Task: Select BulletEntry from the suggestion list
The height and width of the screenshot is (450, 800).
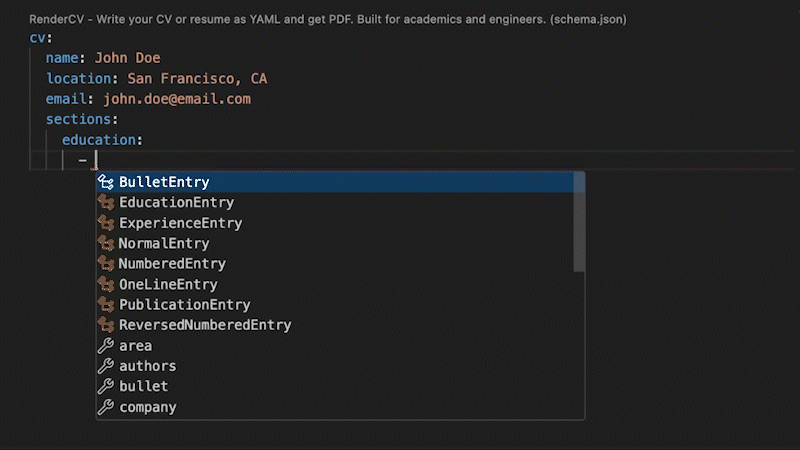Action: tap(164, 182)
